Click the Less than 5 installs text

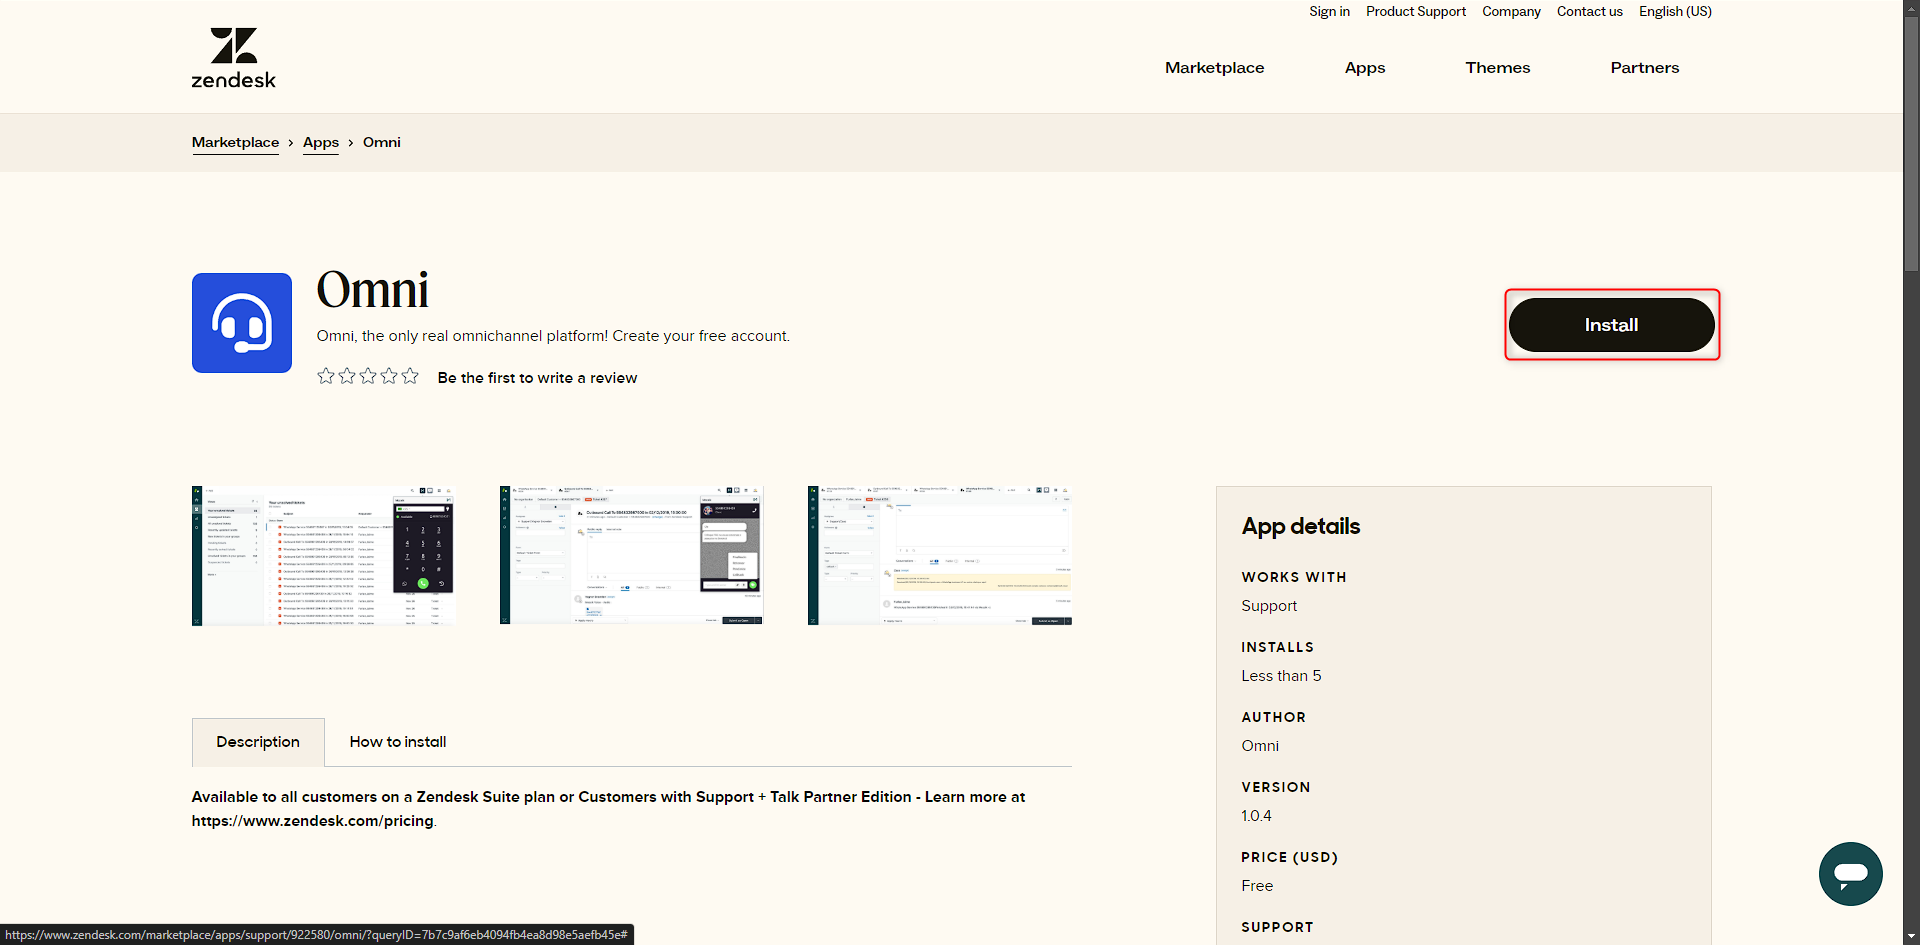point(1281,676)
